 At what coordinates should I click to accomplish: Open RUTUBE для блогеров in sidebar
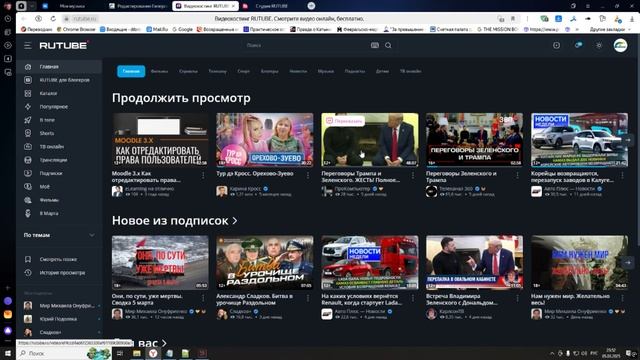pyautogui.click(x=59, y=80)
